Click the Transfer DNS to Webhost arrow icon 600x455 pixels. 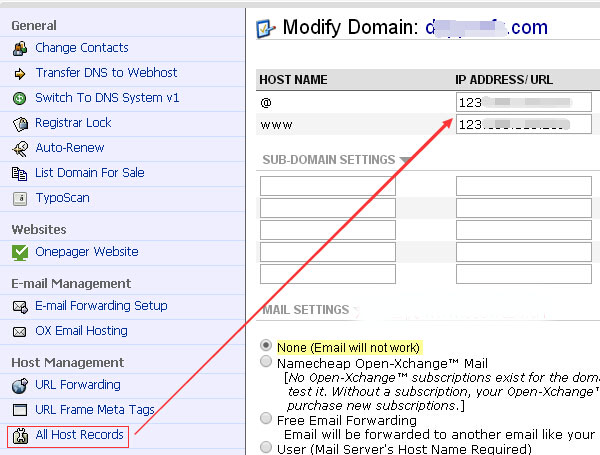19,73
